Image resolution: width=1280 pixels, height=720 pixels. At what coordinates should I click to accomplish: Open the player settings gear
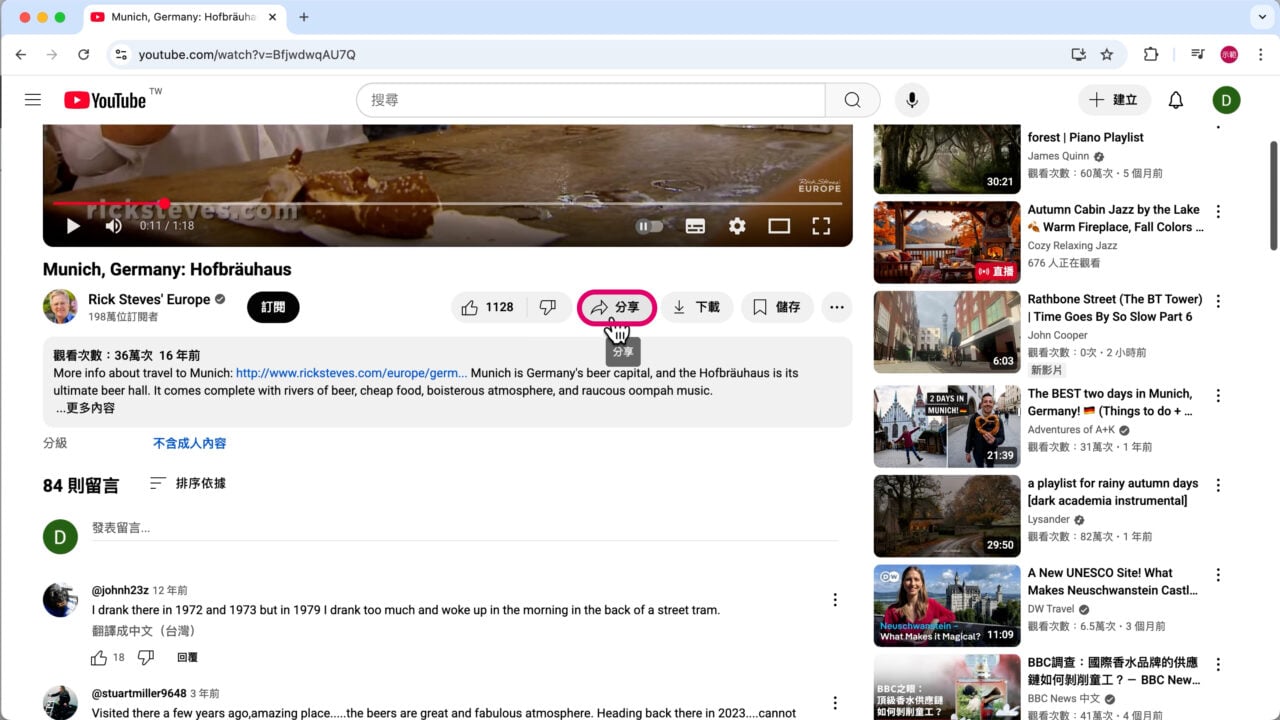click(737, 226)
